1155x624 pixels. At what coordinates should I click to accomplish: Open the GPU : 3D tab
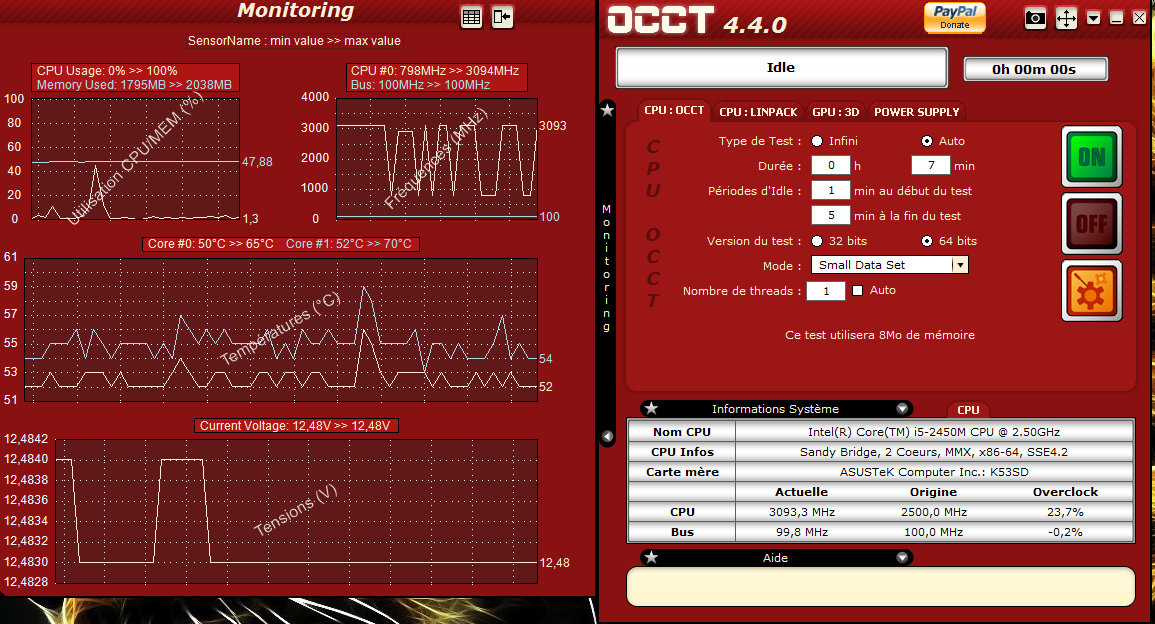click(x=835, y=112)
